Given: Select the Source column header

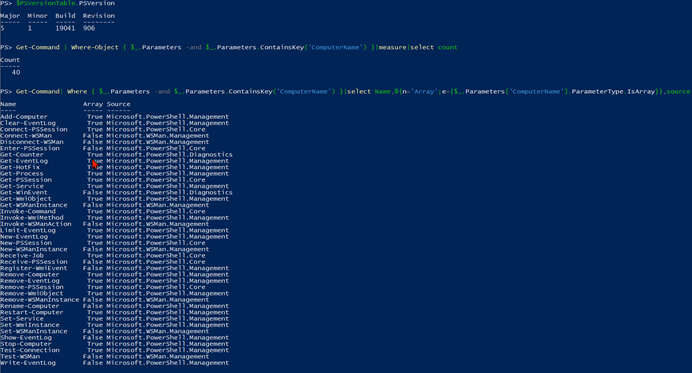Looking at the screenshot, I should click(119, 104).
